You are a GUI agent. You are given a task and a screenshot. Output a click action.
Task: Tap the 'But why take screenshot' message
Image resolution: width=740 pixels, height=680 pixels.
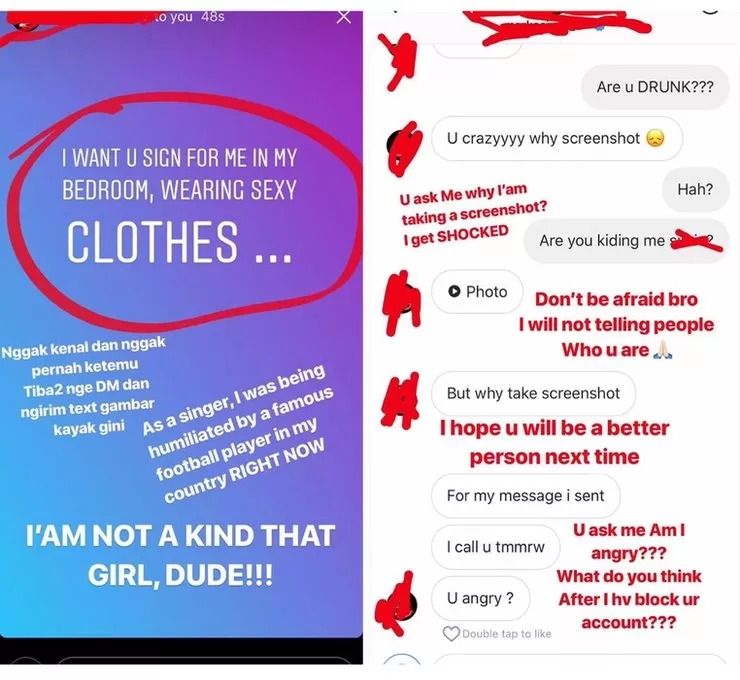[533, 393]
